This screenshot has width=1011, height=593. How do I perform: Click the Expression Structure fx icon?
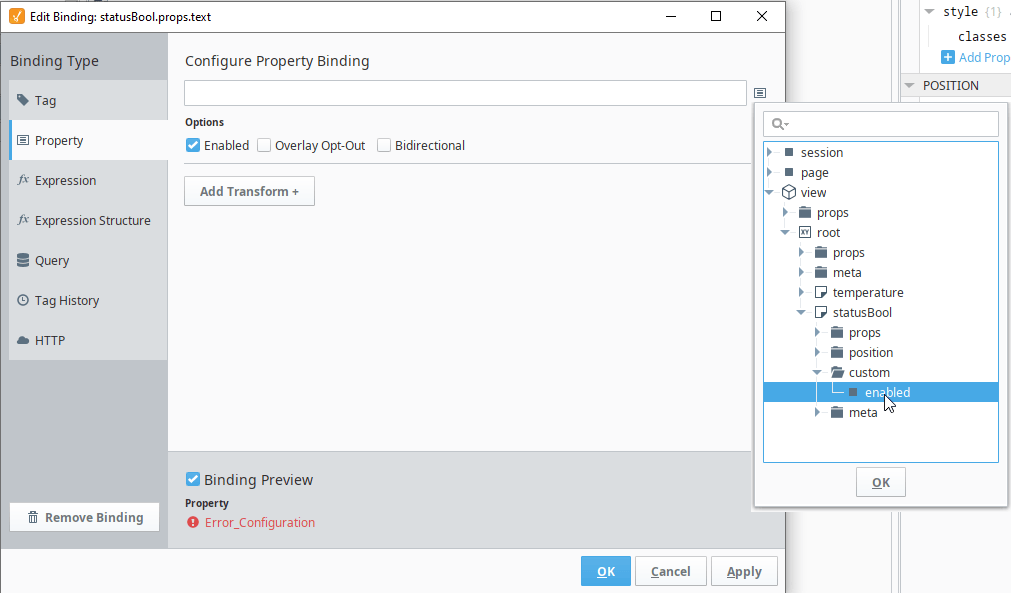click(23, 220)
